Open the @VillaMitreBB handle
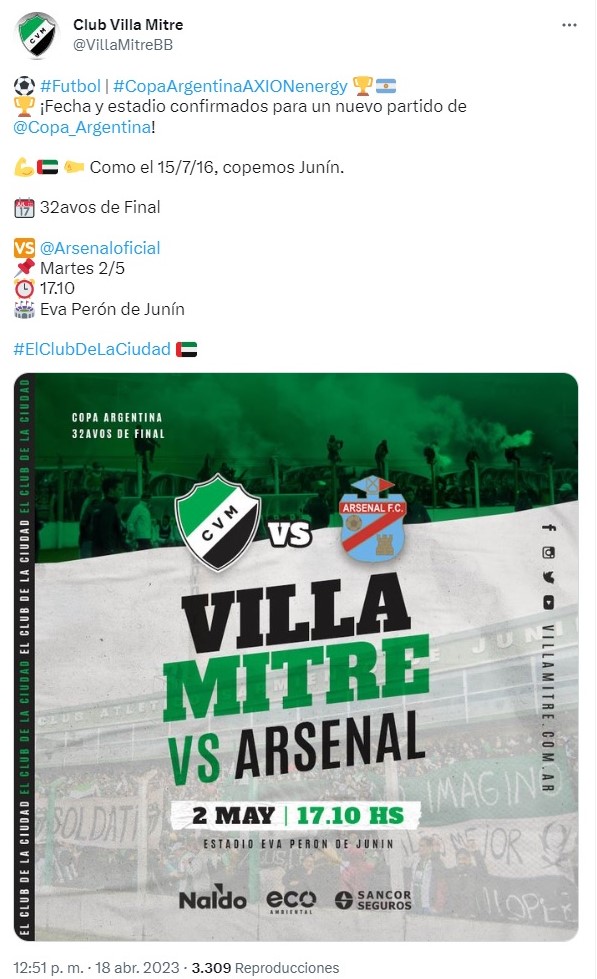Screen dimensions: 597x979 (123, 45)
